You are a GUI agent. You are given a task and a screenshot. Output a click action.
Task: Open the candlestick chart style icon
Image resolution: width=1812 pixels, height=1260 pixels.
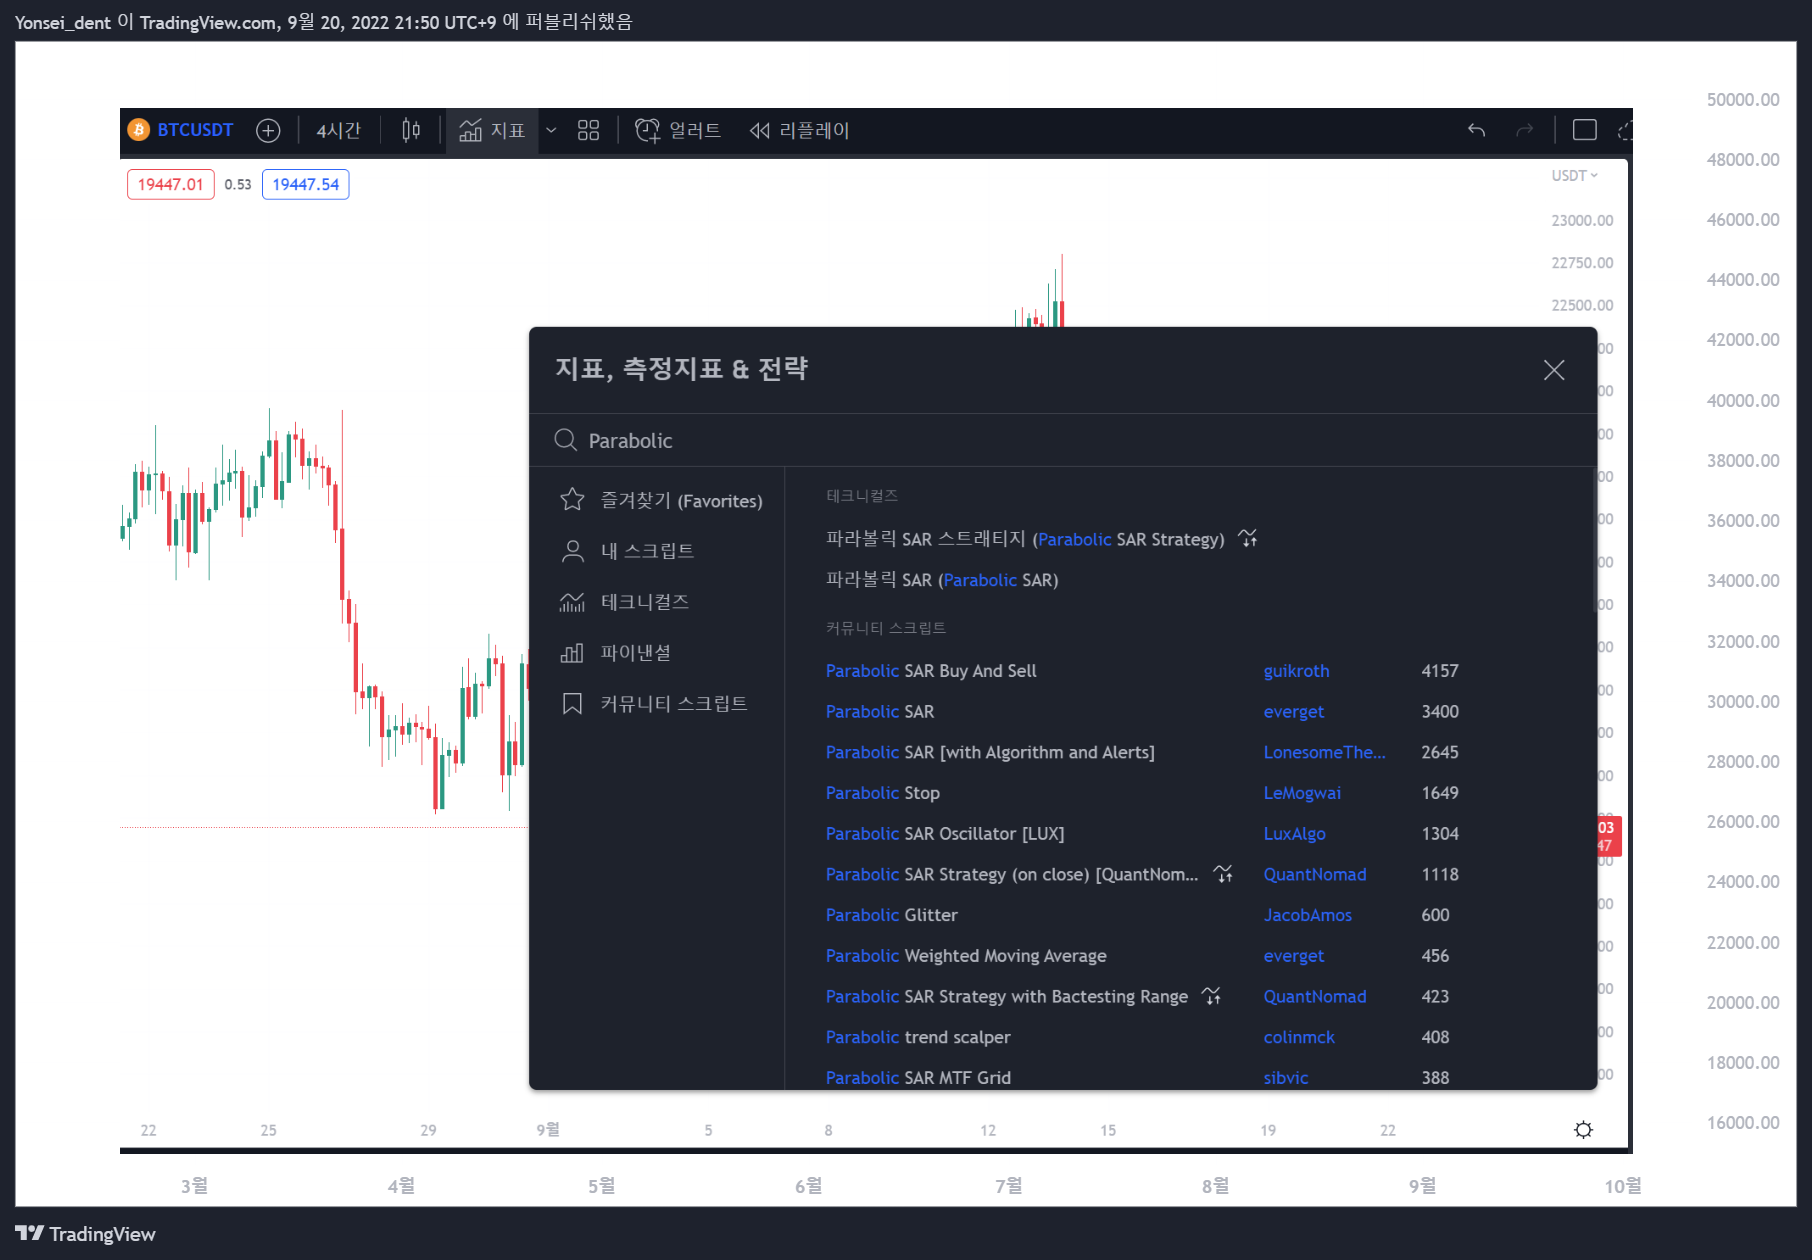pos(411,130)
